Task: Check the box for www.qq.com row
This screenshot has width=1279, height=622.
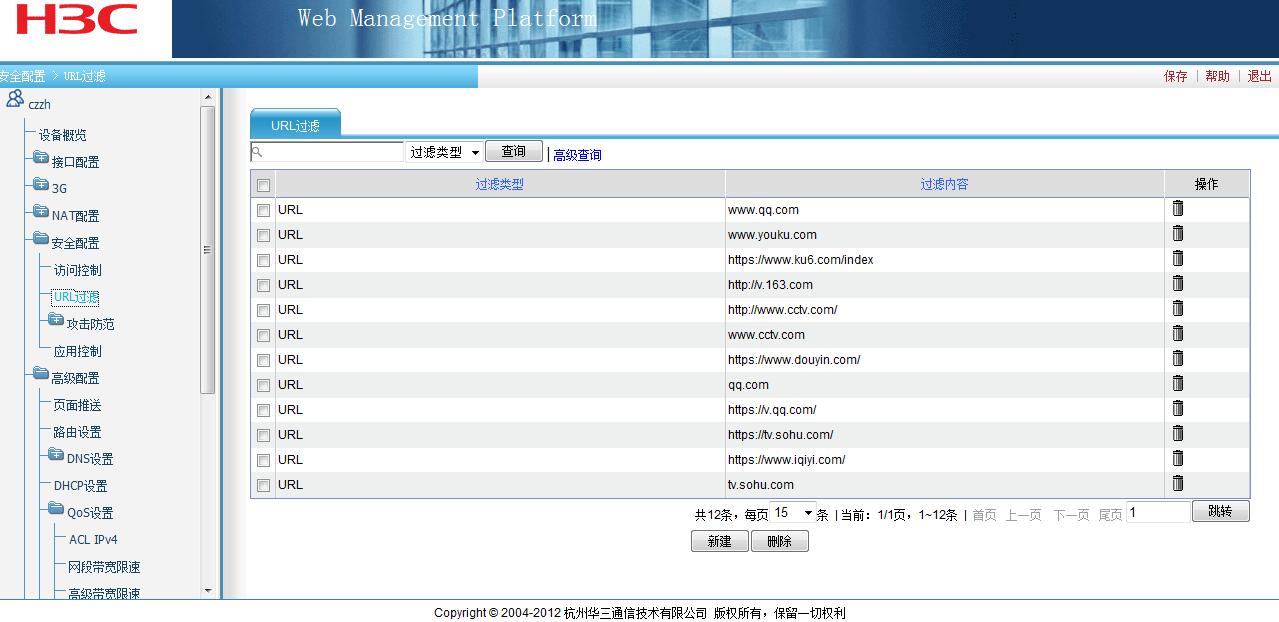Action: (263, 210)
